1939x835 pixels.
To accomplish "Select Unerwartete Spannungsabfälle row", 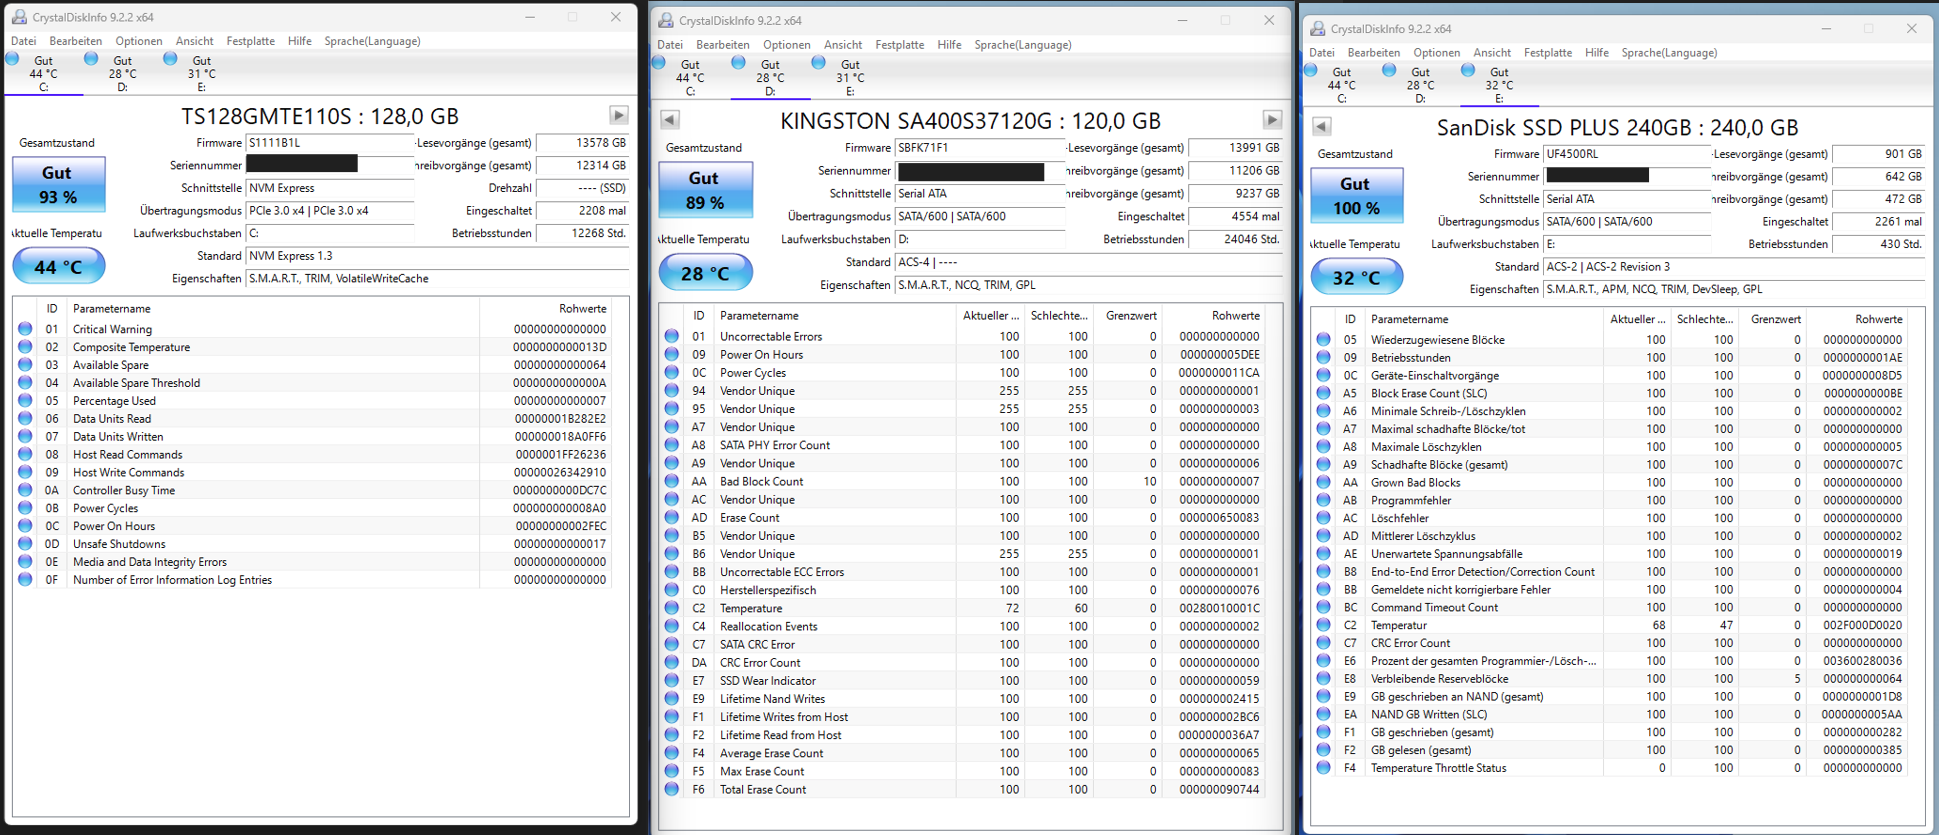I will tap(1610, 554).
